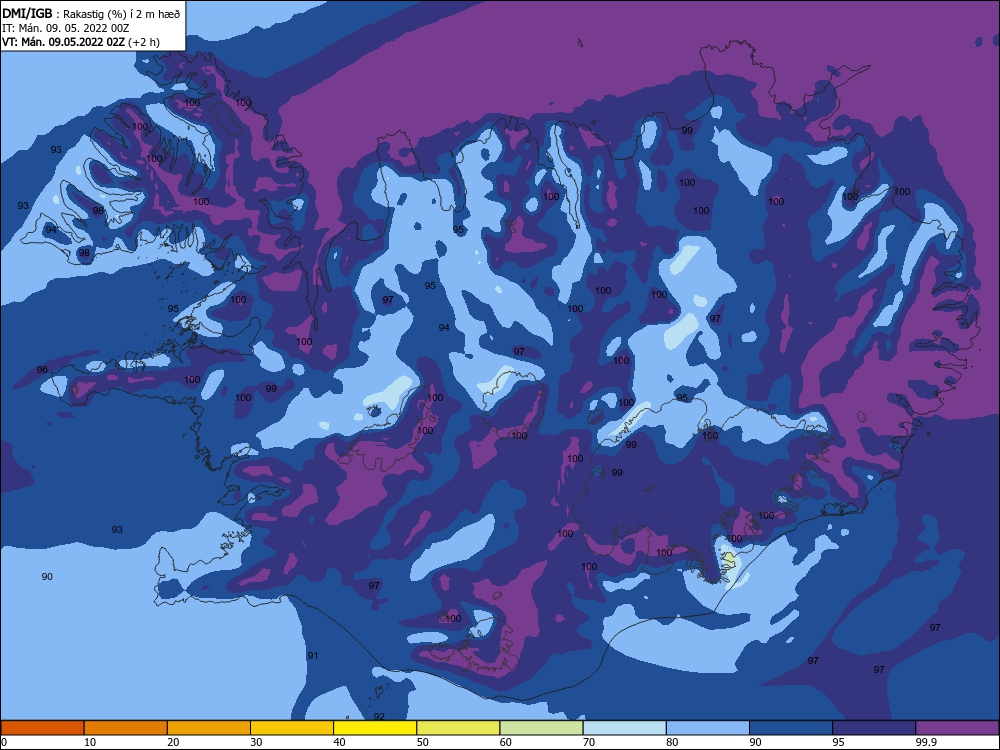Click the '60' legend tick label

(506, 742)
